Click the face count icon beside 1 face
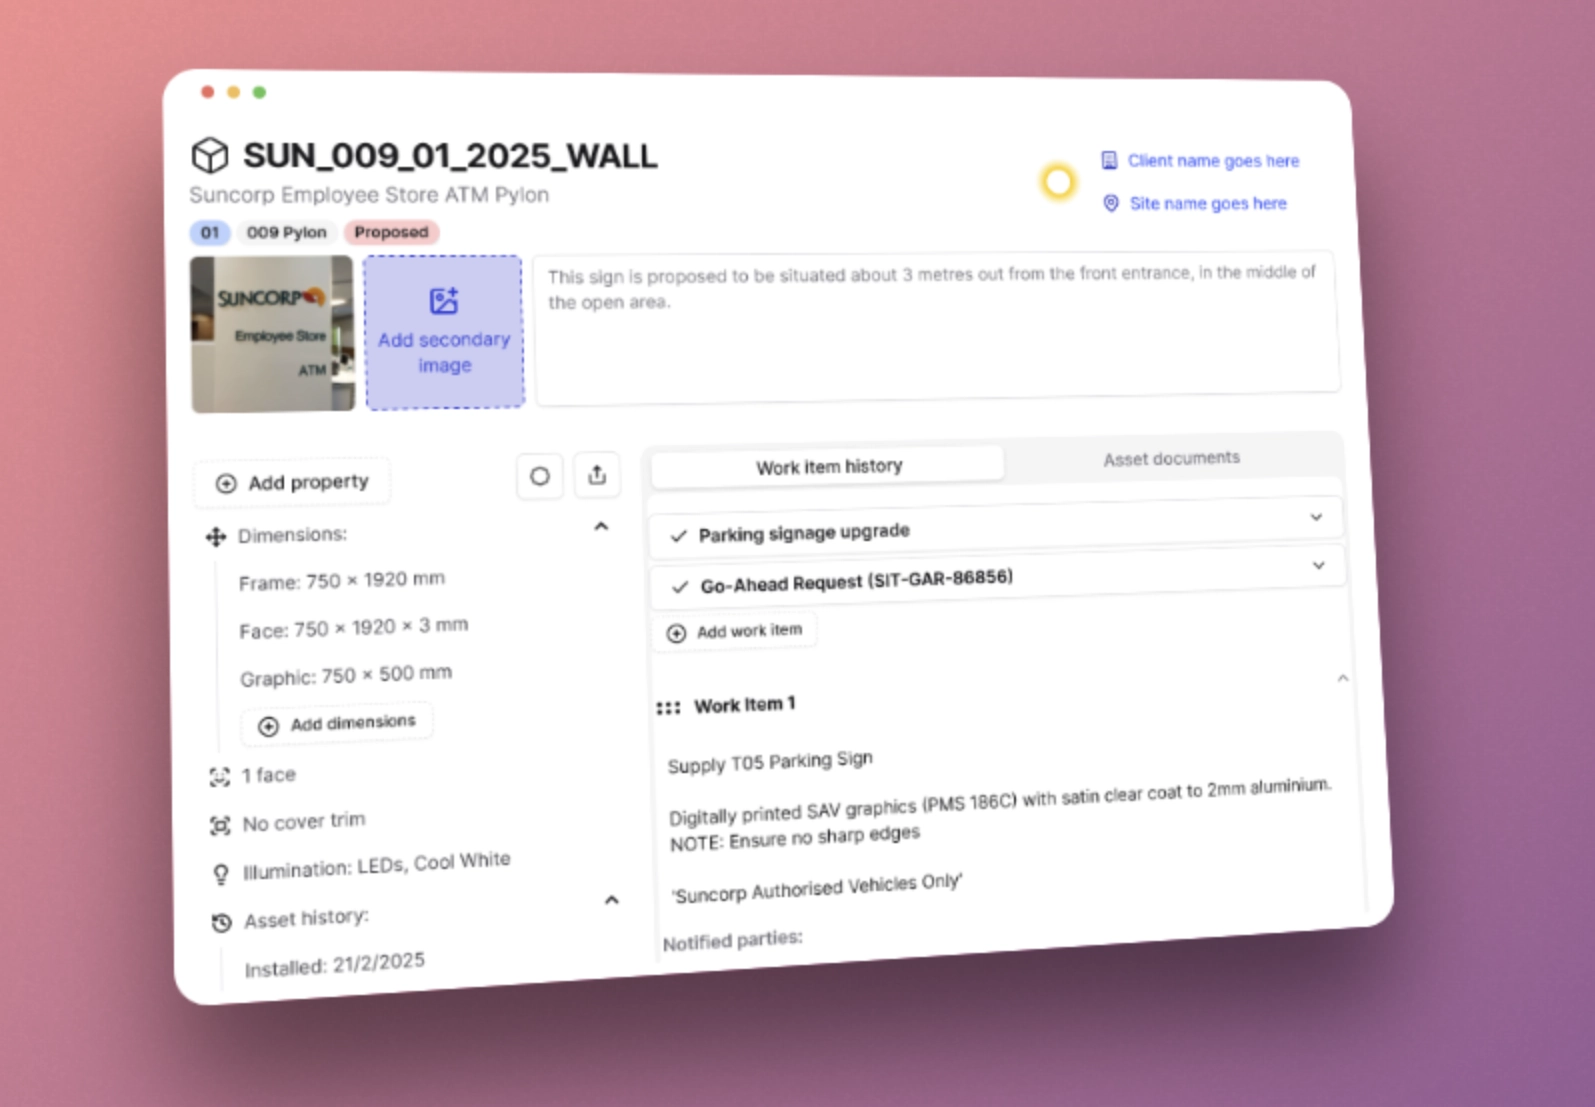Screen dimensions: 1595x1107 point(219,777)
